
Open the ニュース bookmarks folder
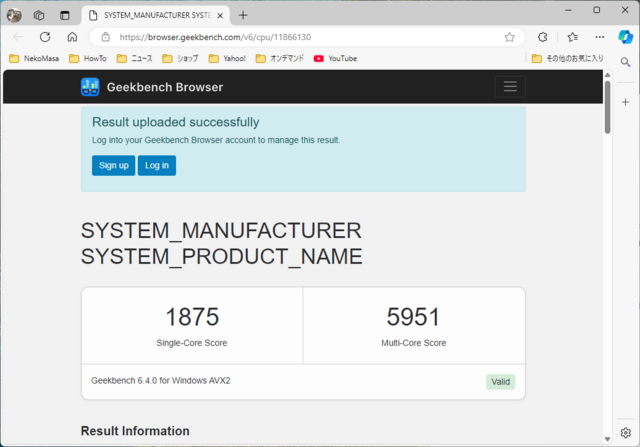click(x=134, y=58)
